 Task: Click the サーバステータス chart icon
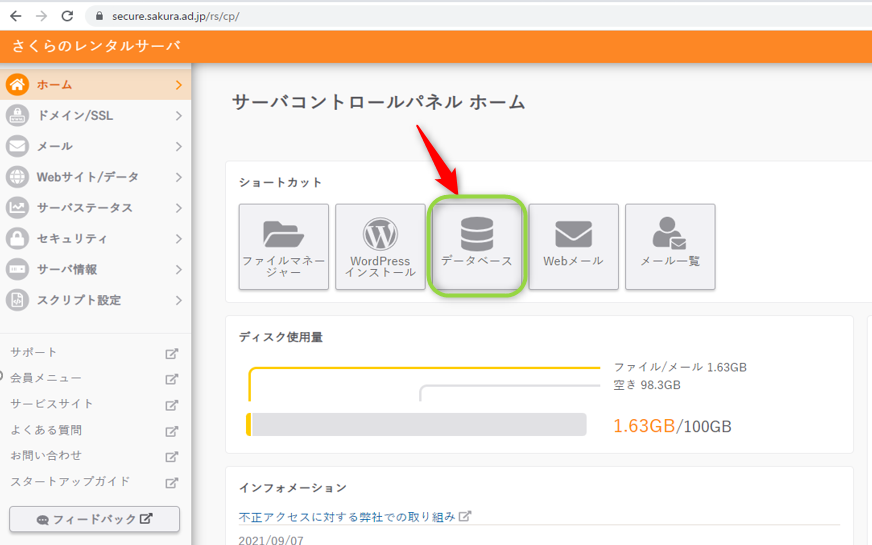click(17, 207)
